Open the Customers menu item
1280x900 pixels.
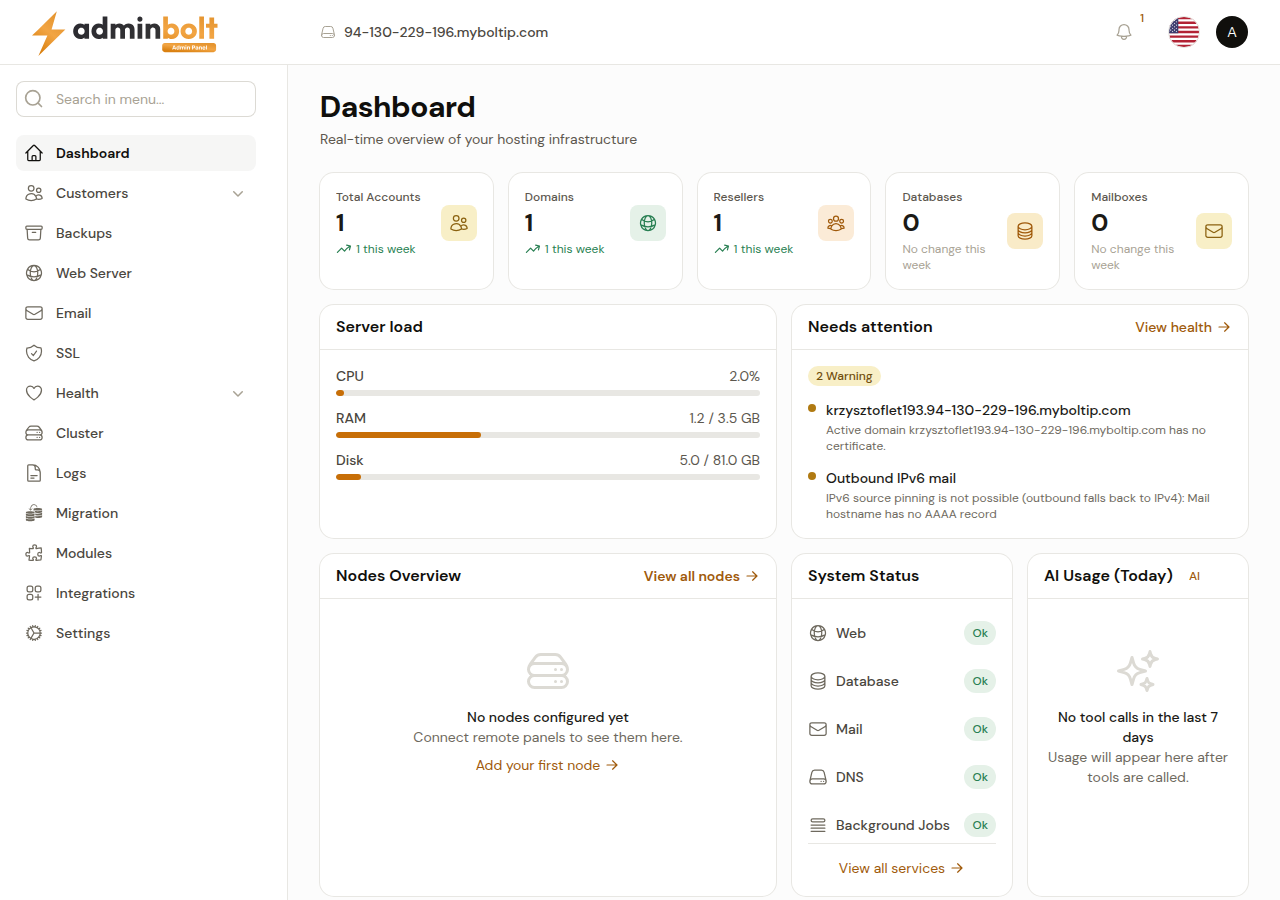(x=136, y=193)
